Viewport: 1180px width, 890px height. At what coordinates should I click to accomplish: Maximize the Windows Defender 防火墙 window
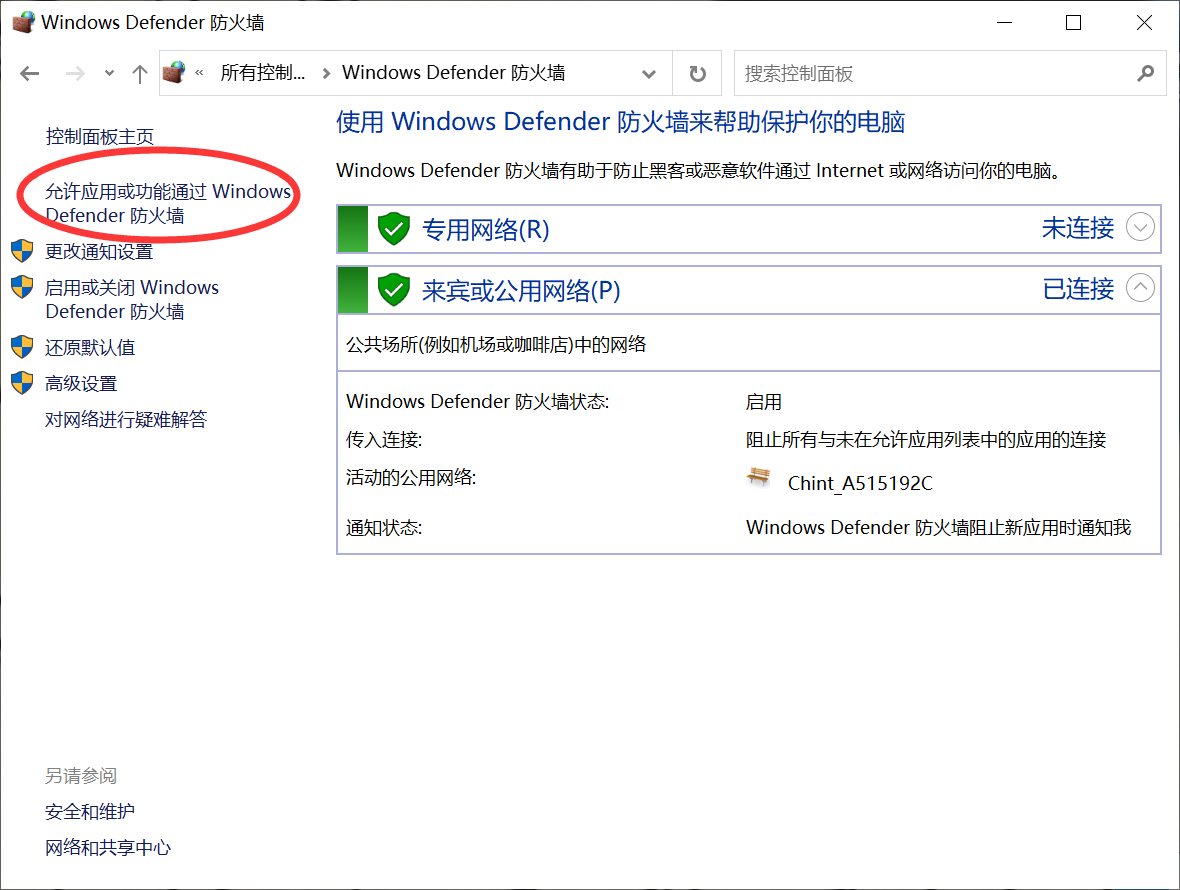click(x=1074, y=23)
